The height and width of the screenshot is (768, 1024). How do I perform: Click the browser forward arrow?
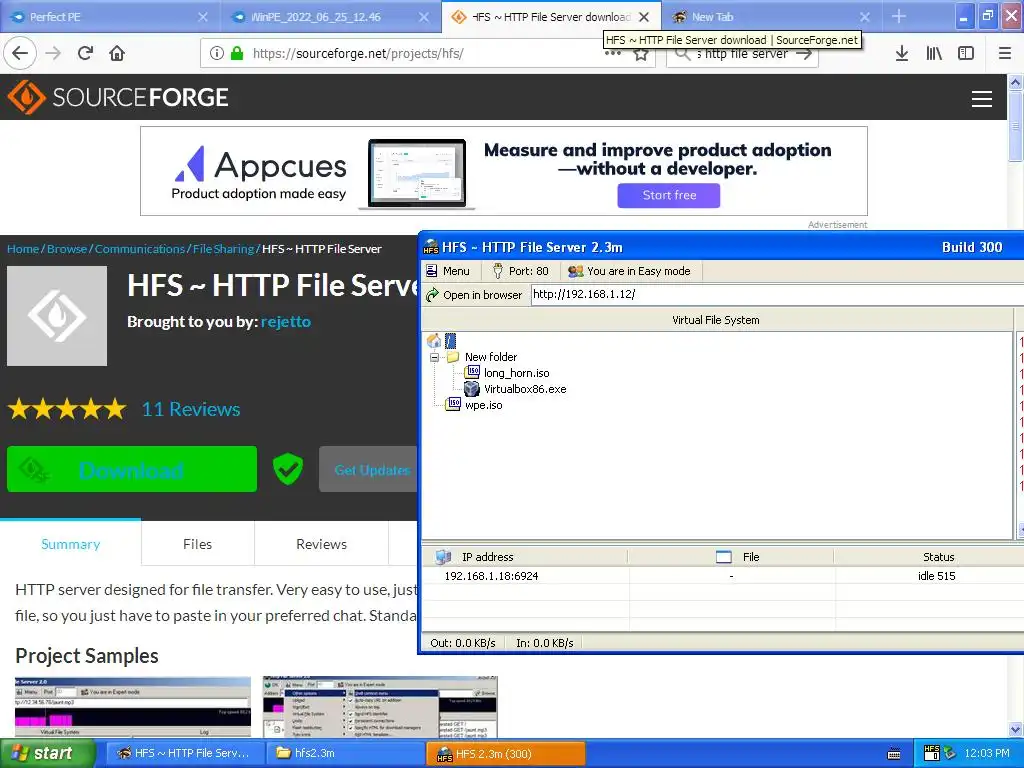[x=53, y=53]
